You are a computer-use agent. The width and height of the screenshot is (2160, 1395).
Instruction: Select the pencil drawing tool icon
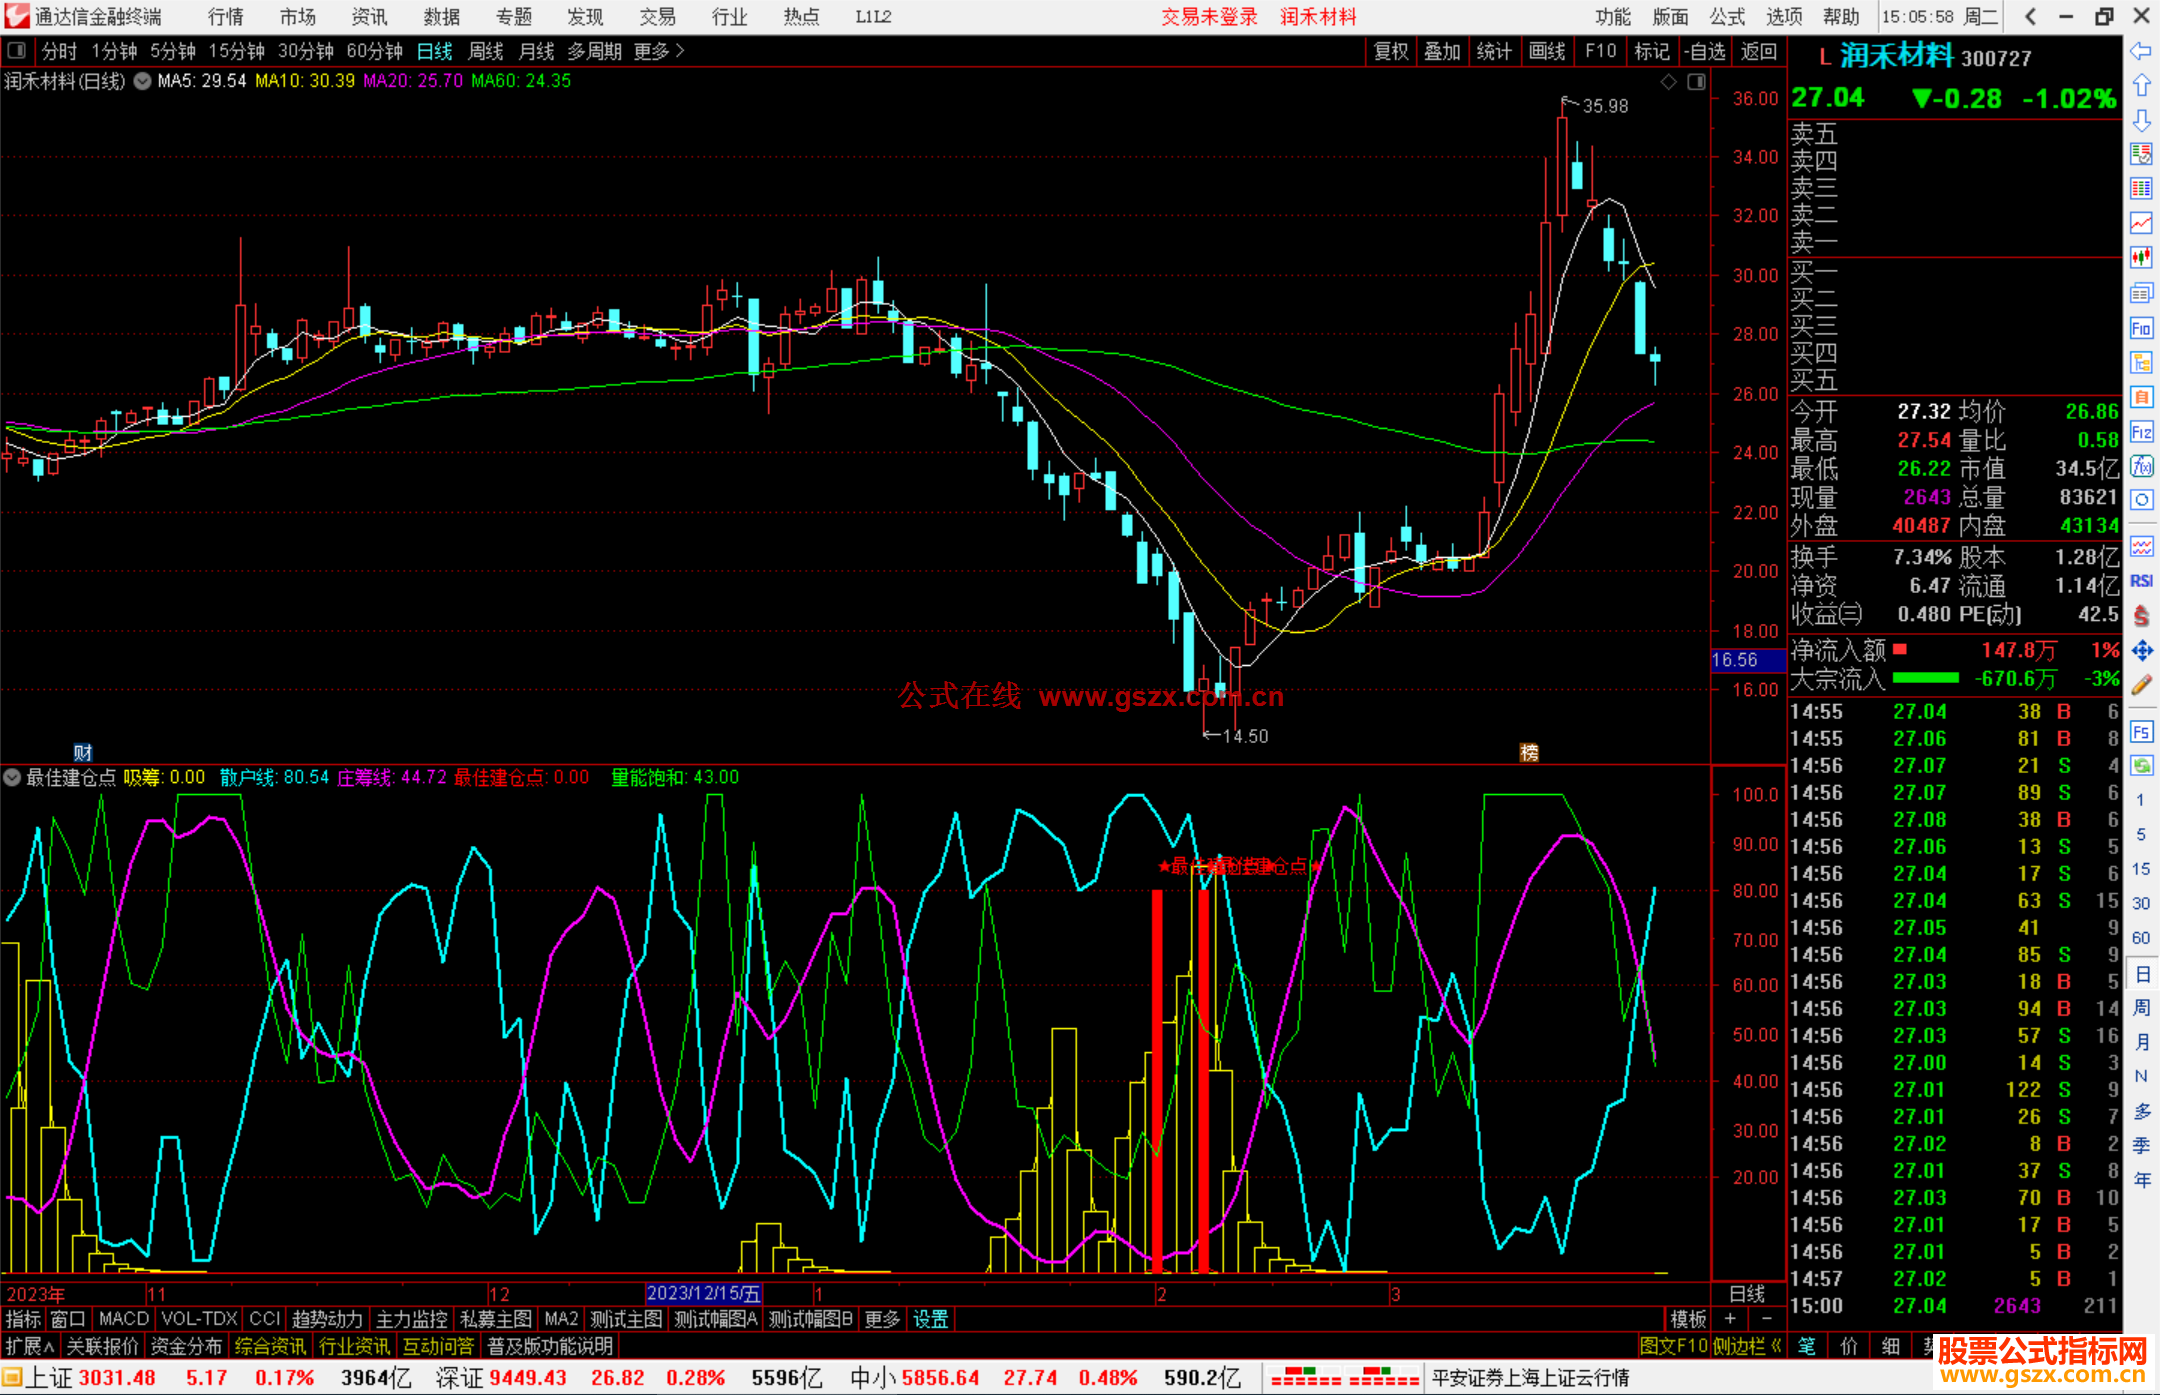click(x=2141, y=685)
